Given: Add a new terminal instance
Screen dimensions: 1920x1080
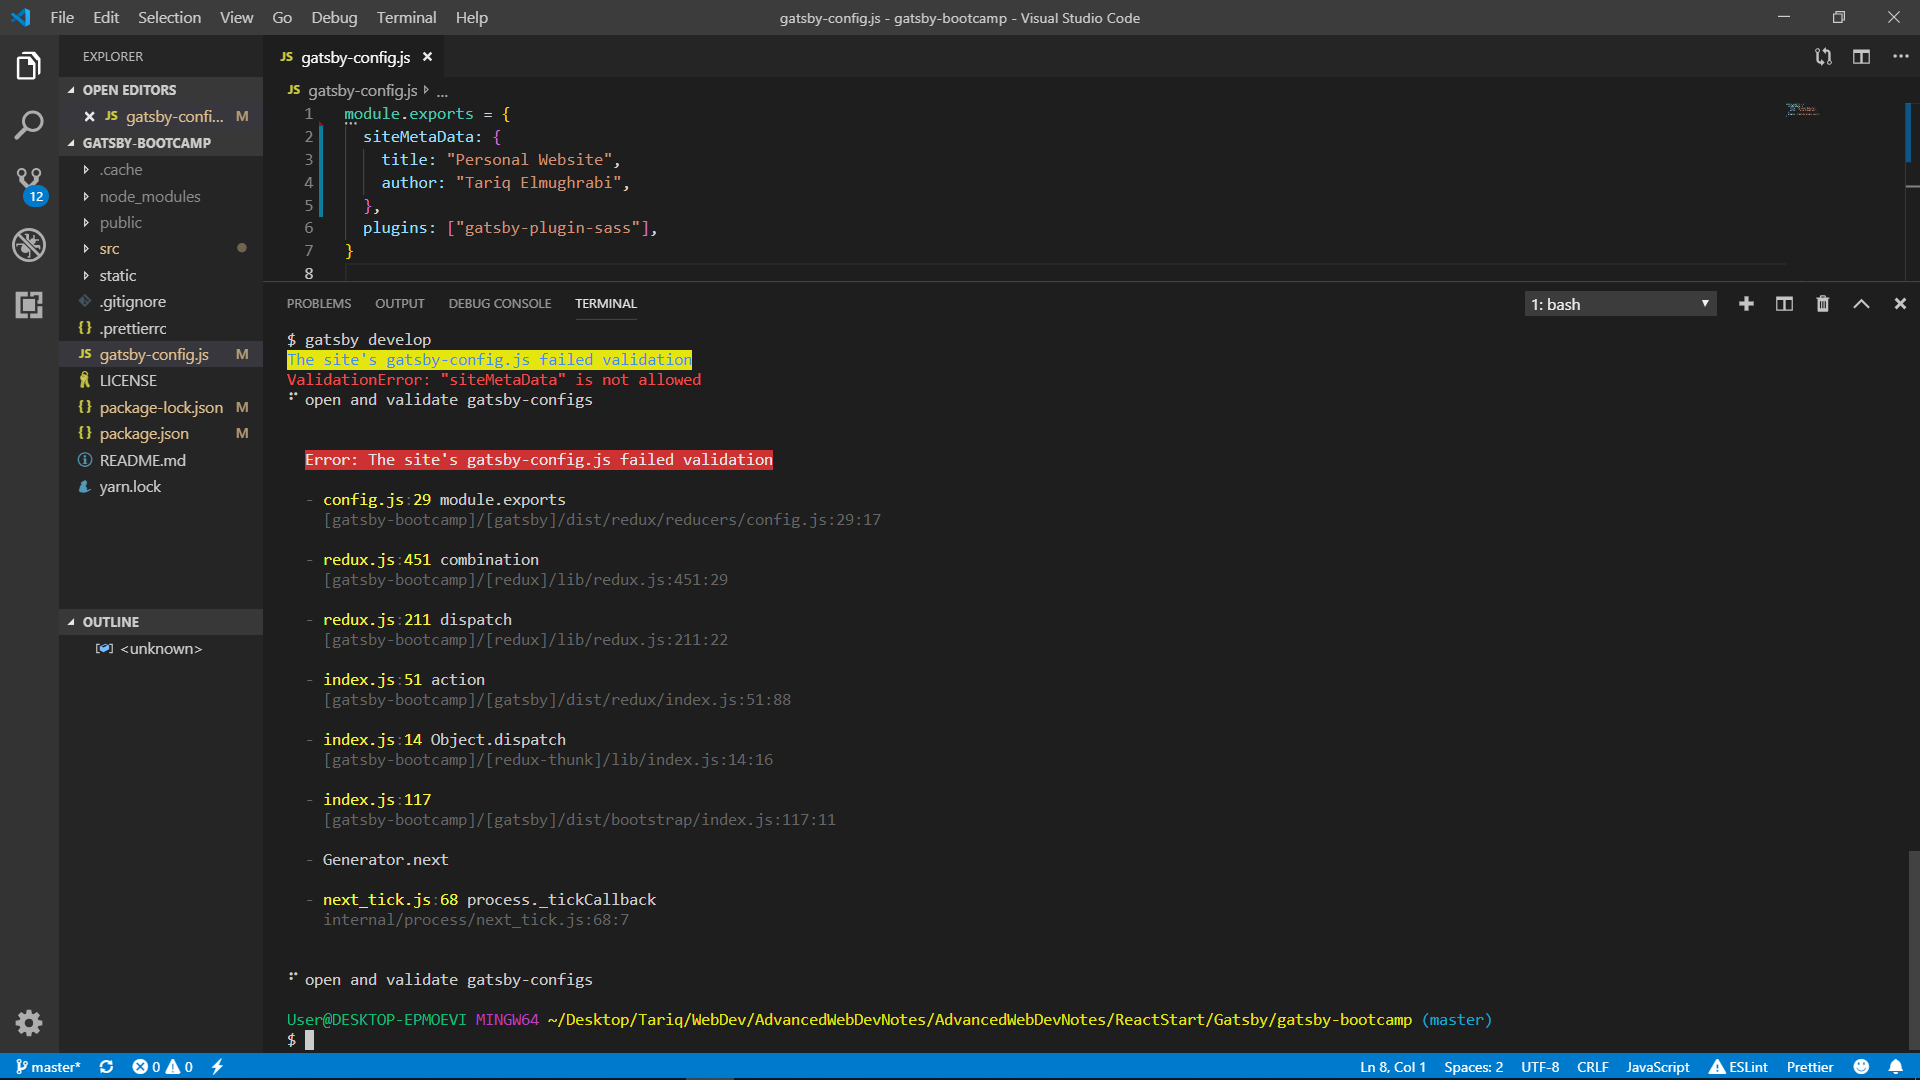Looking at the screenshot, I should point(1746,304).
